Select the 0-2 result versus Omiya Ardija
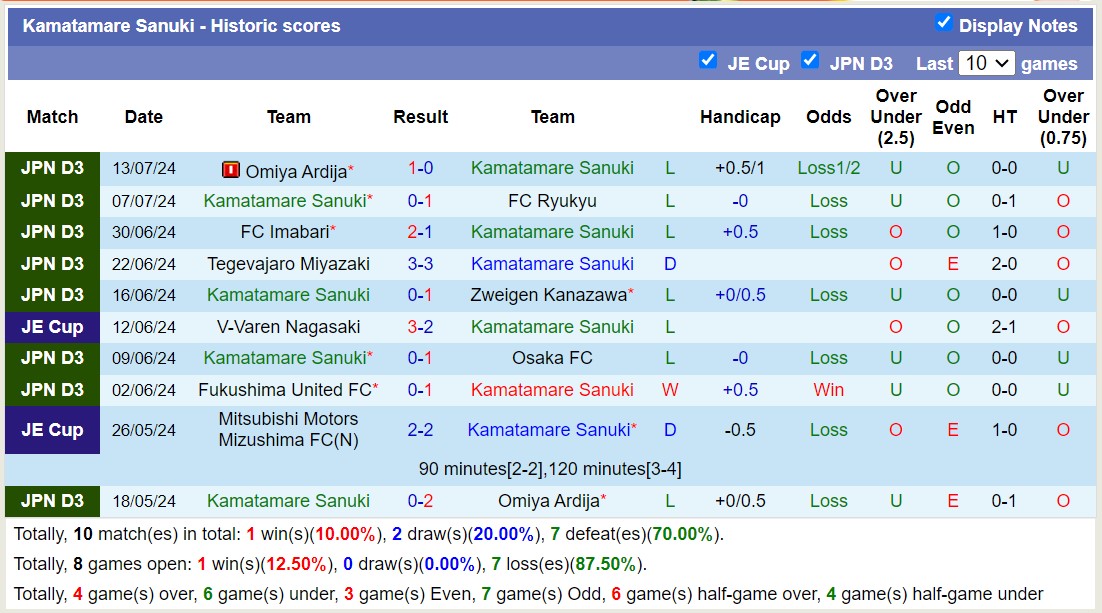Viewport: 1102px width, 613px height. 420,501
